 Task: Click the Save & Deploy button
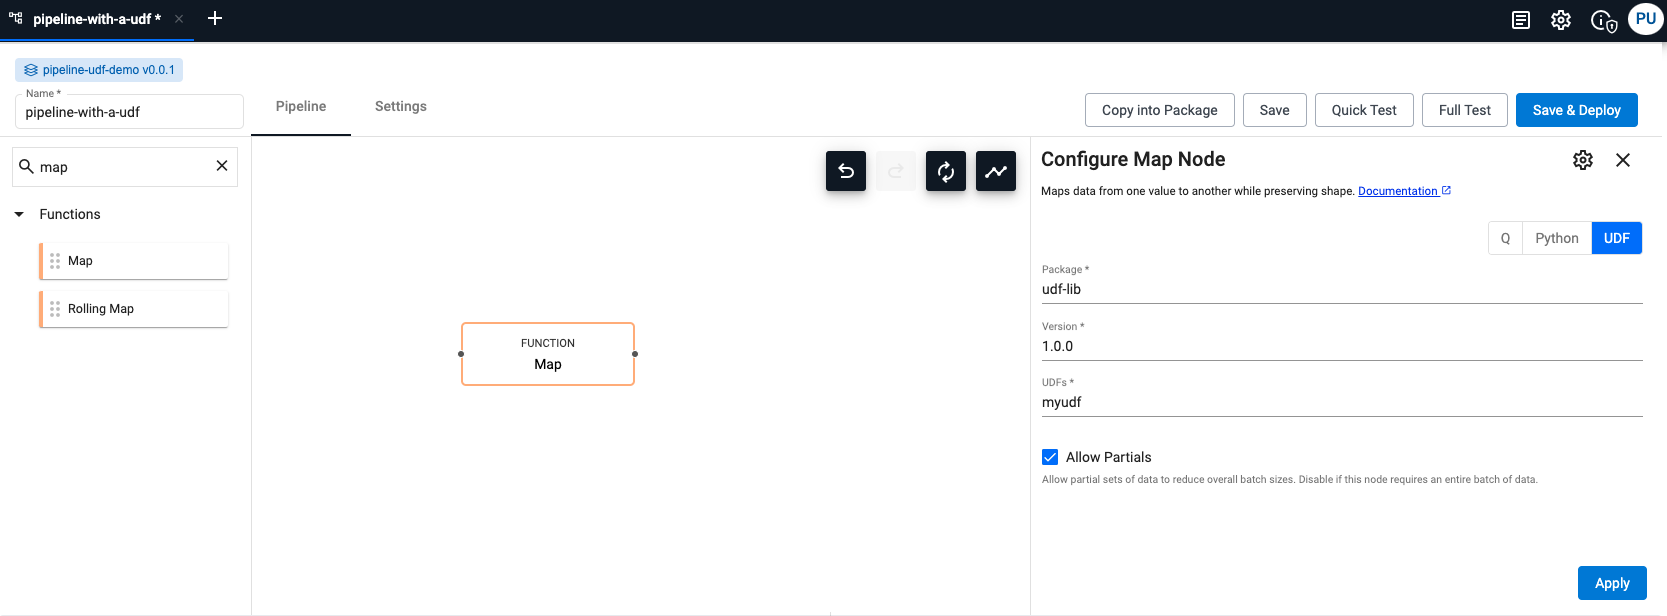1576,110
